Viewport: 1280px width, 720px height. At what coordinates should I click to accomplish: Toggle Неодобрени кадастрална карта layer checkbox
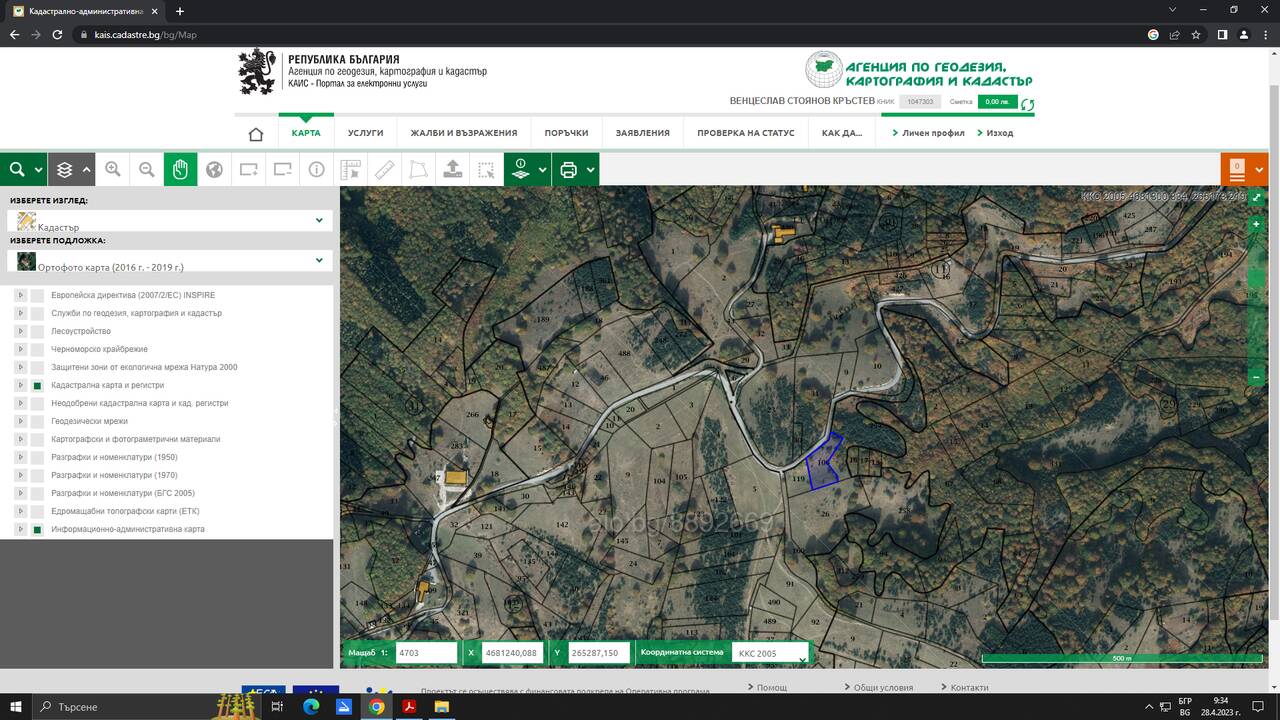click(x=37, y=404)
